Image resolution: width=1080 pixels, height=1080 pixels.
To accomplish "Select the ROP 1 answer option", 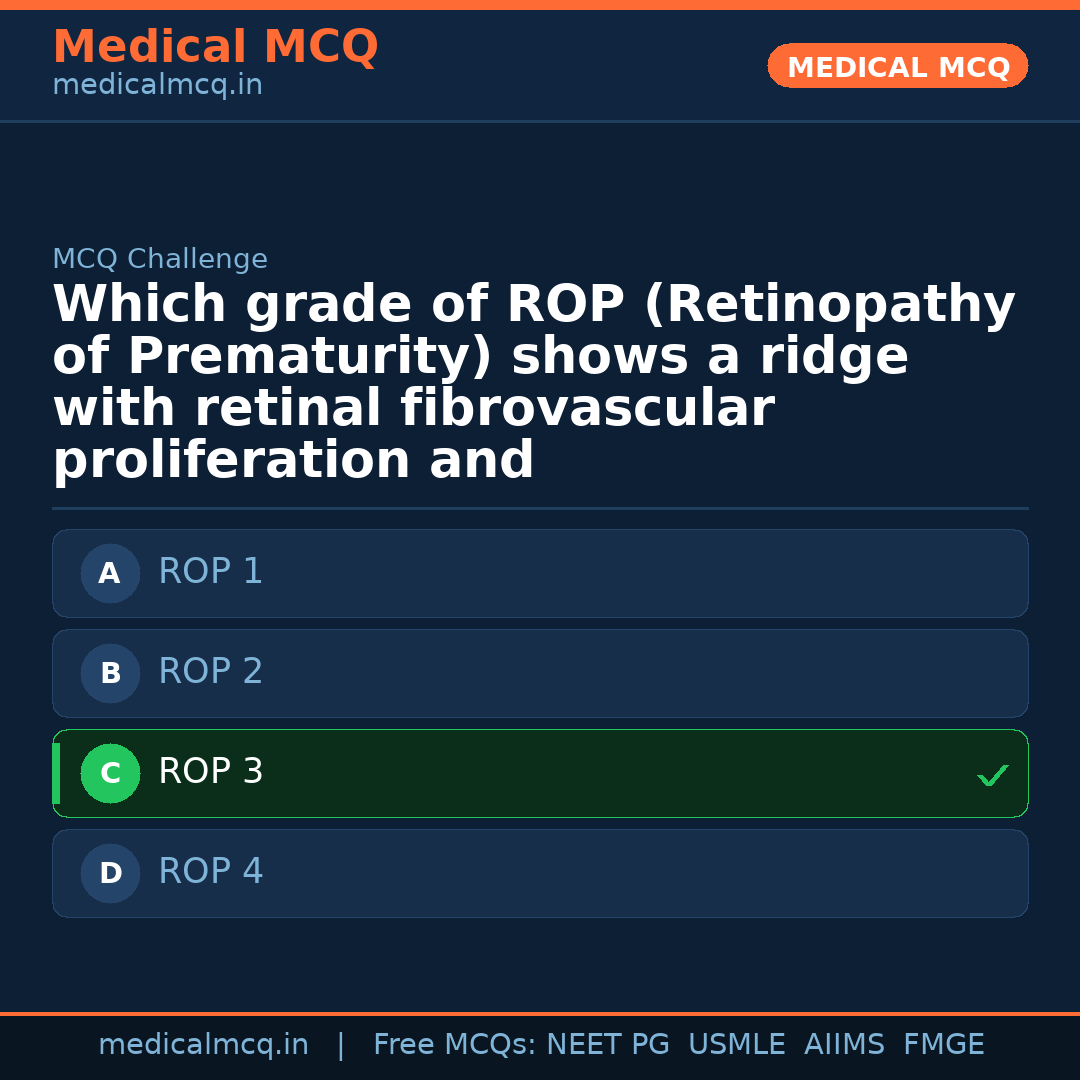I will [540, 573].
